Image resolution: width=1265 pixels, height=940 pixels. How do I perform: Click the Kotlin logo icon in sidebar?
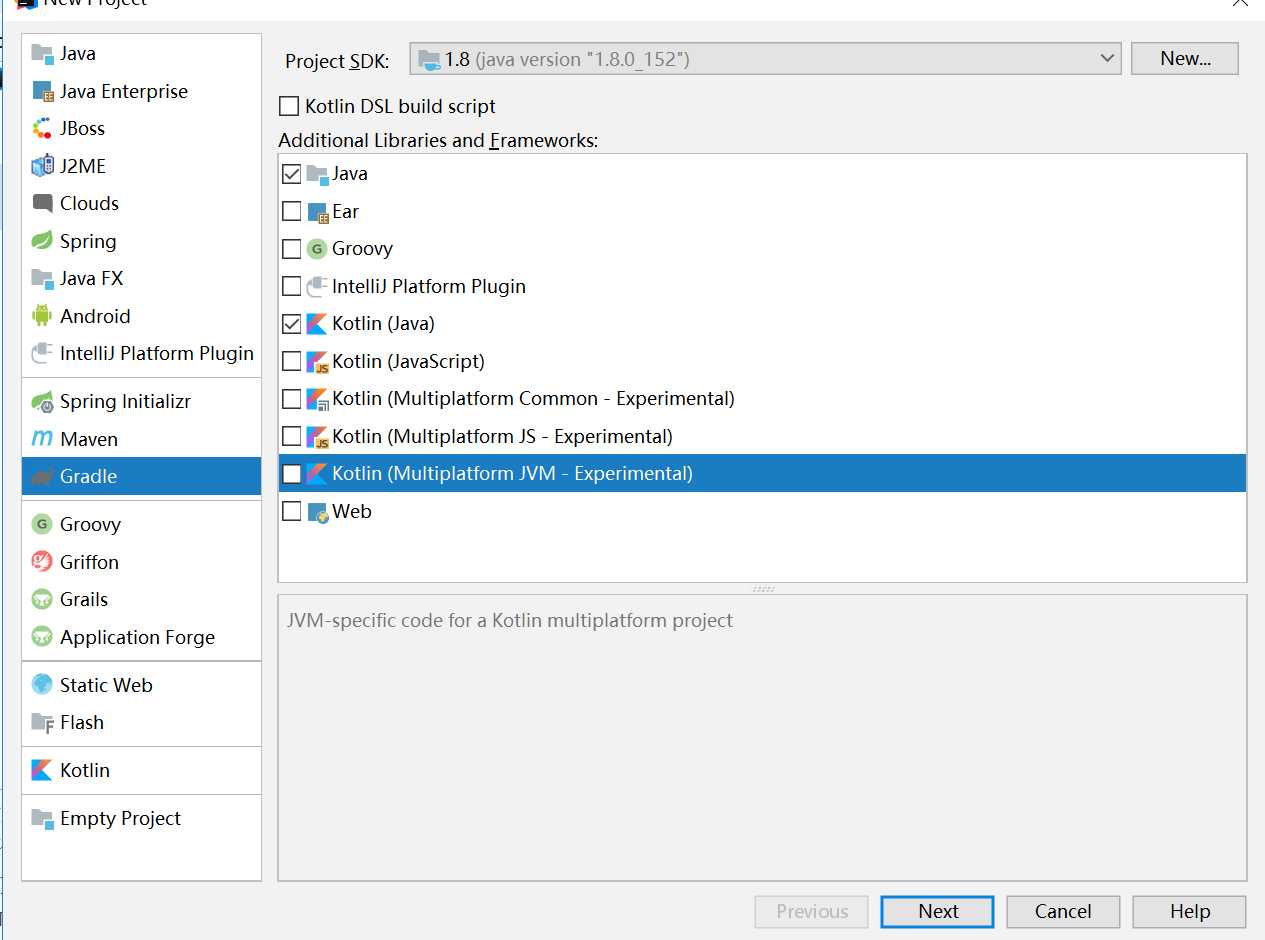pyautogui.click(x=42, y=770)
